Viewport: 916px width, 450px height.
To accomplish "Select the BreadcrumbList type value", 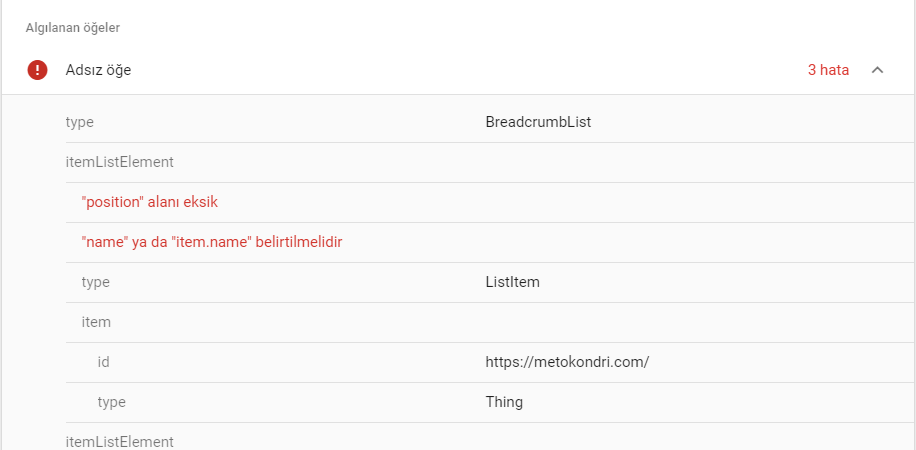I will [538, 122].
